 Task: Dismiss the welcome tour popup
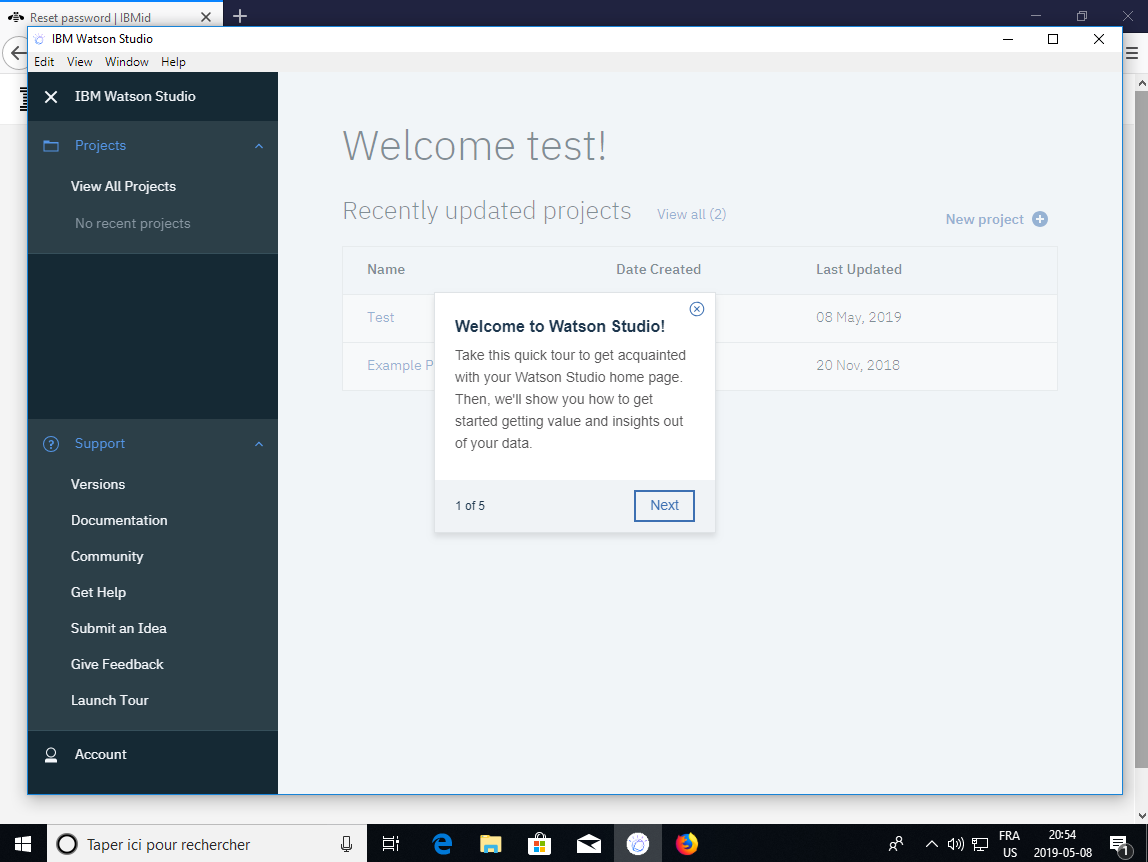[697, 309]
